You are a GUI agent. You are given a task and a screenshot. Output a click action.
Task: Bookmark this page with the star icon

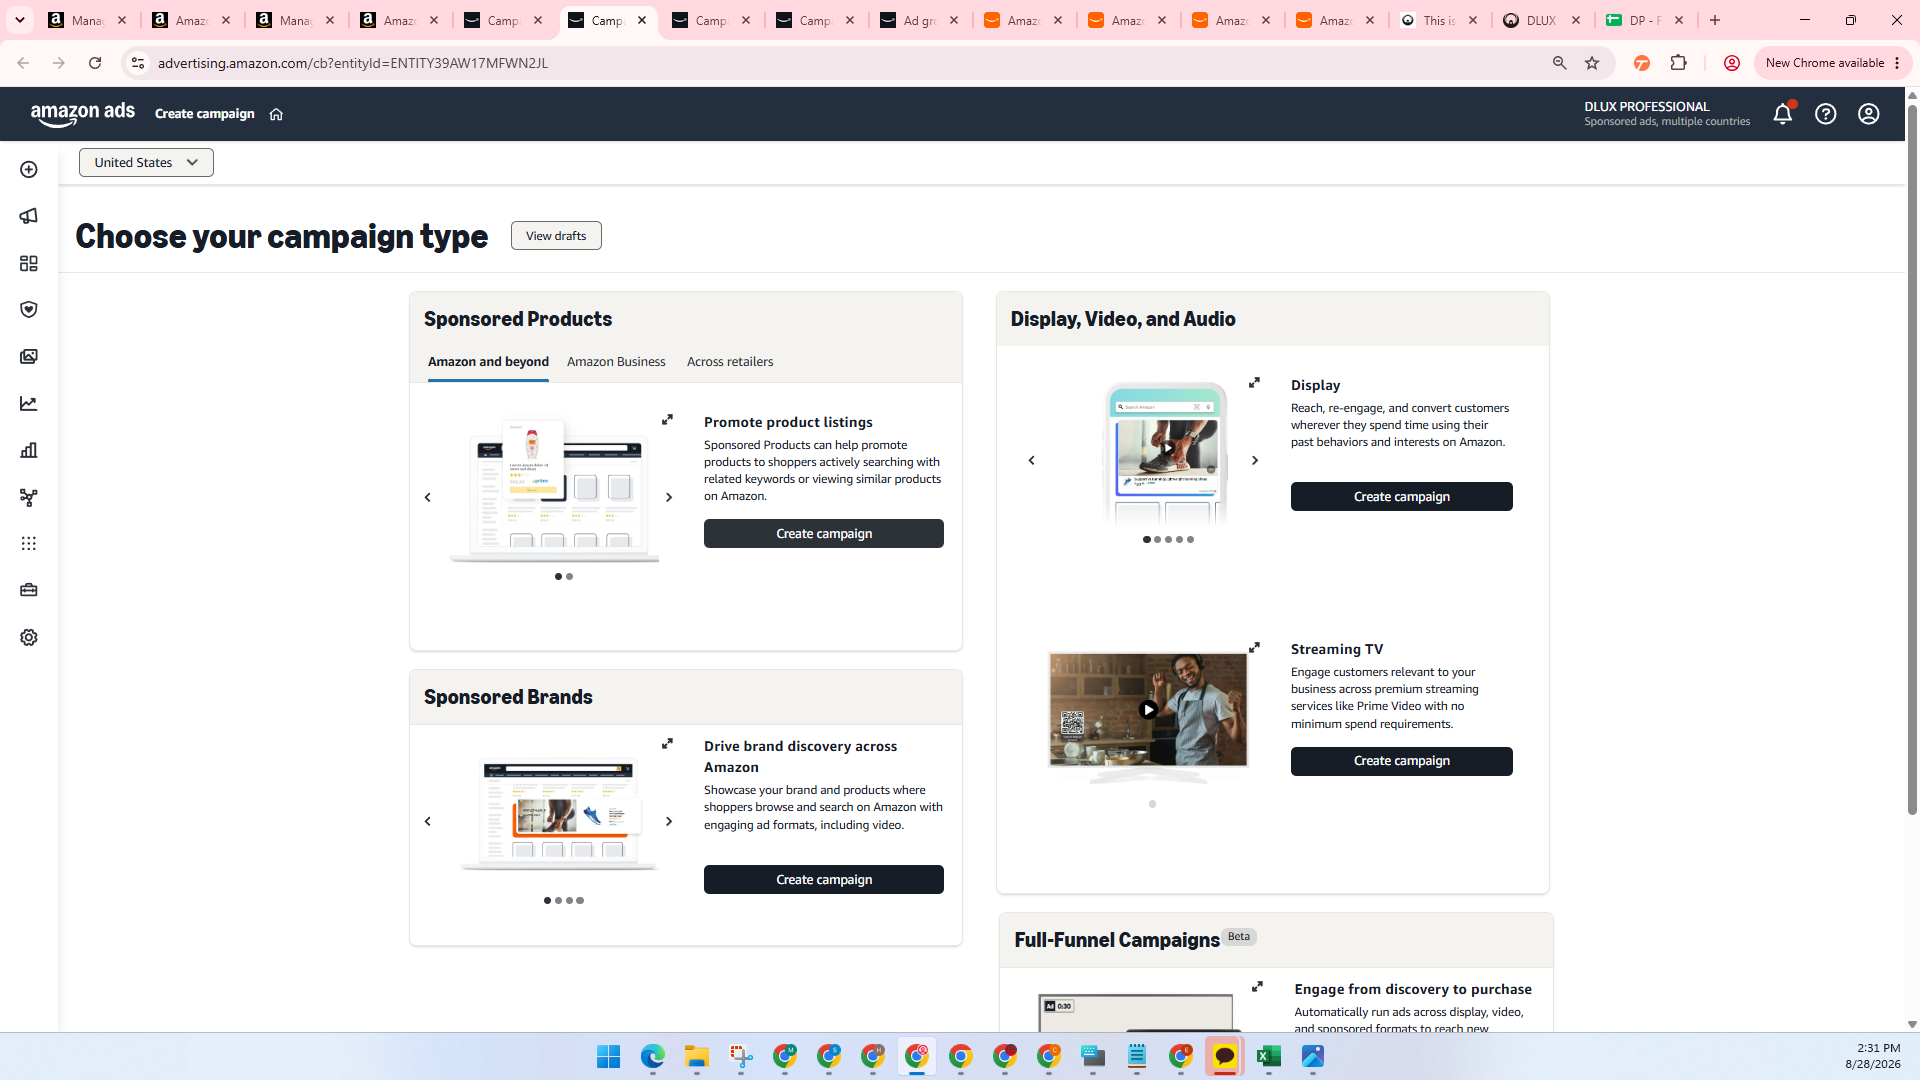click(x=1592, y=63)
